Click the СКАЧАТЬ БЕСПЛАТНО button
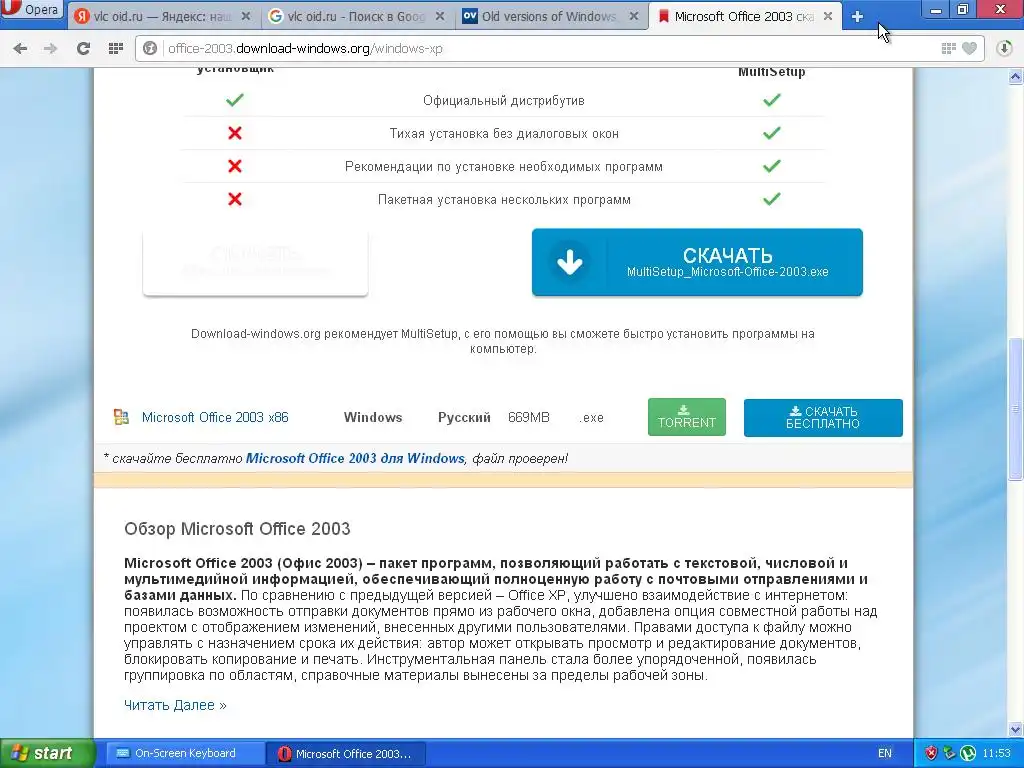The width and height of the screenshot is (1024, 768). coord(823,417)
